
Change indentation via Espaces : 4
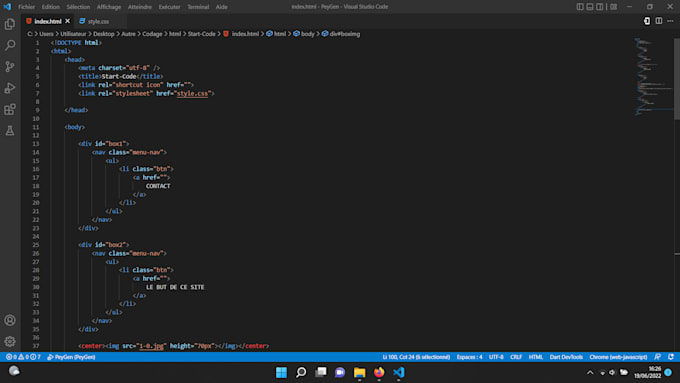(469, 357)
